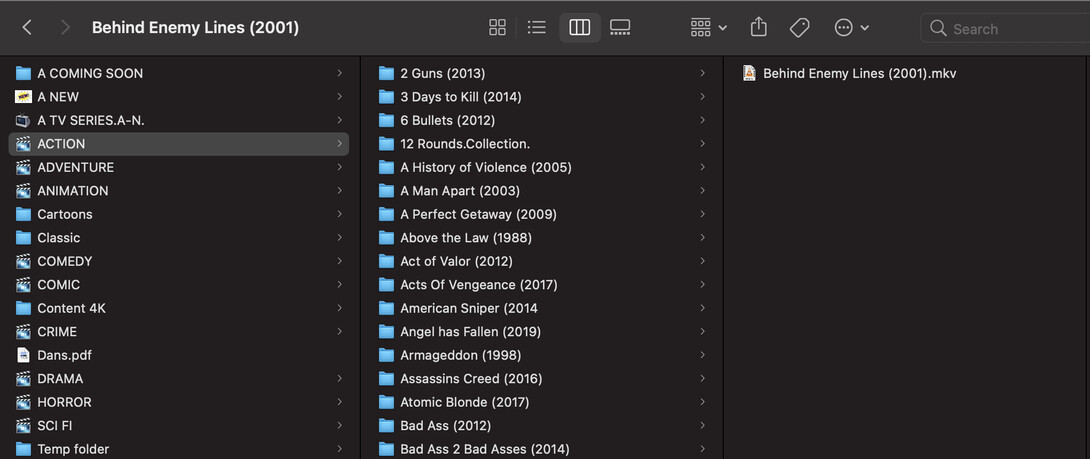
Task: Click the 2 Guns (2013) folder icon
Action: pyautogui.click(x=387, y=73)
